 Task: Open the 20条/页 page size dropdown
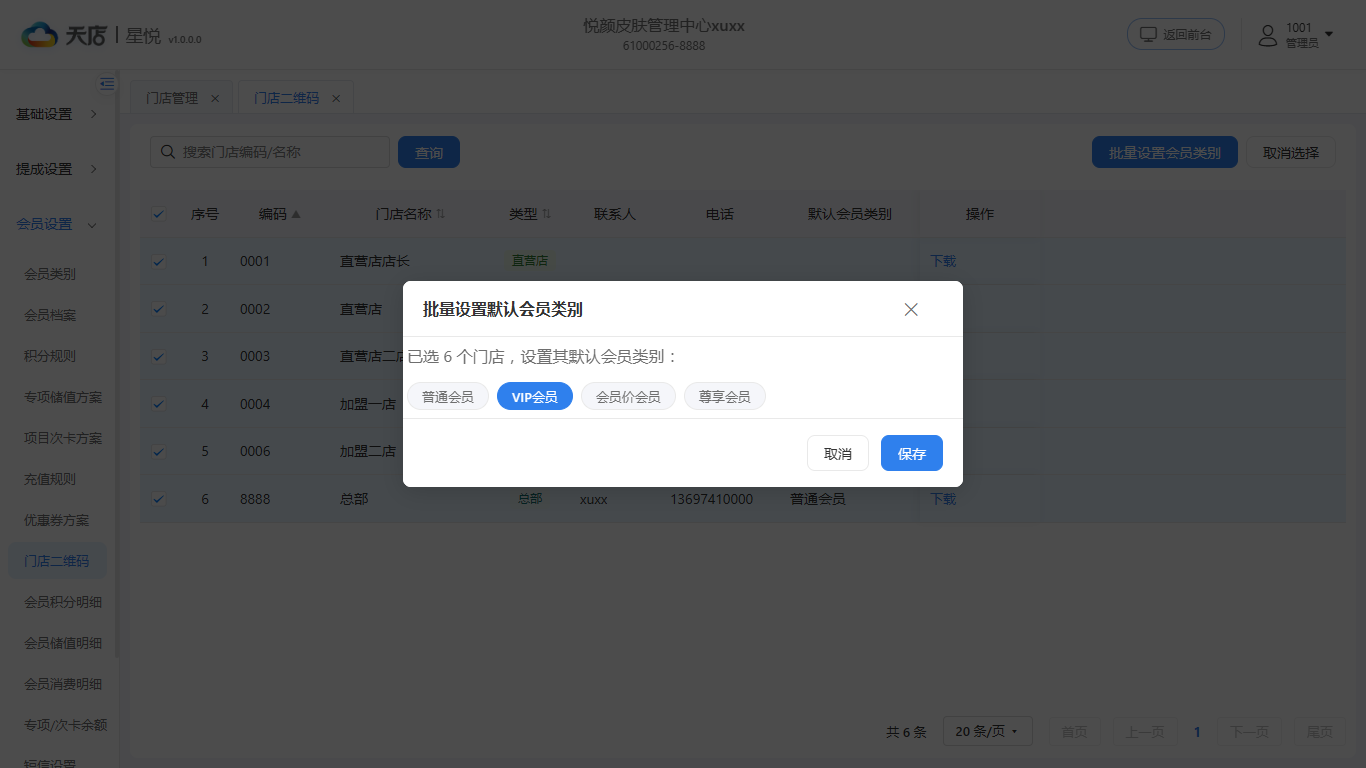point(986,732)
